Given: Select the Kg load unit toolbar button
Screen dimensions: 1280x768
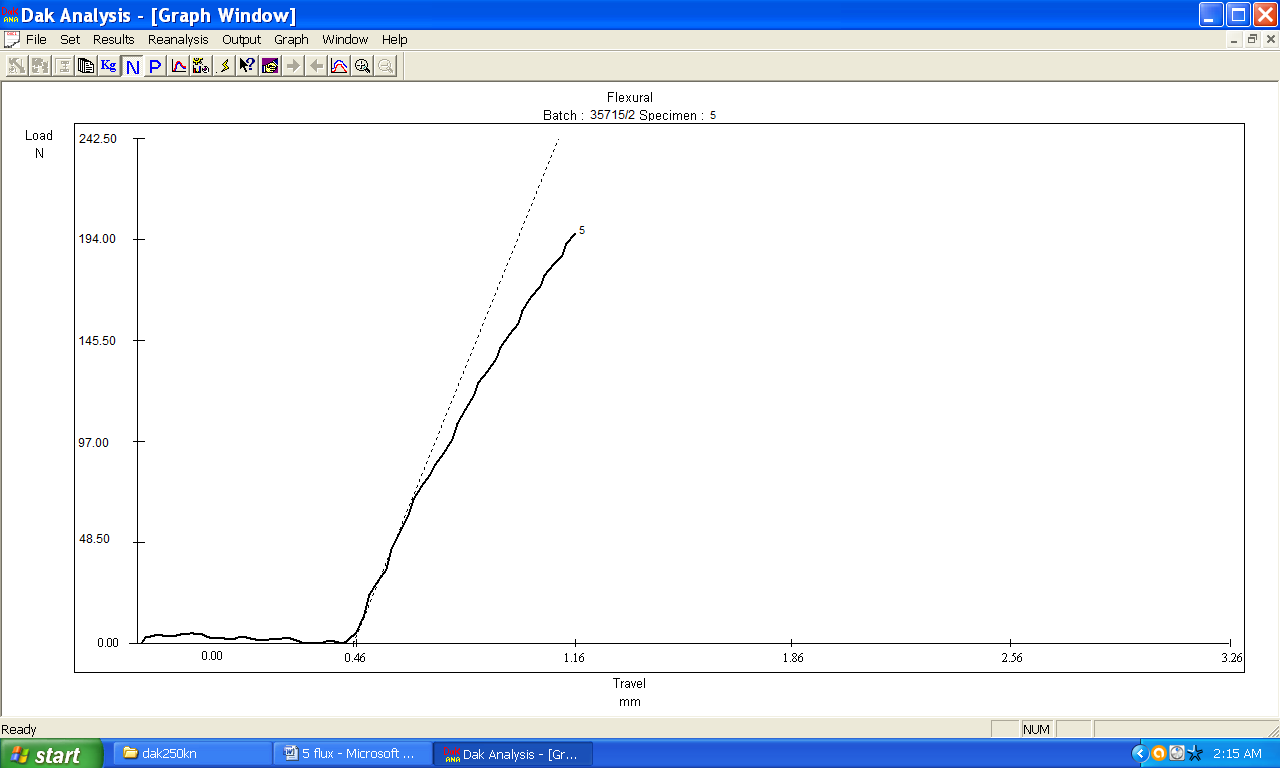Looking at the screenshot, I should pyautogui.click(x=109, y=66).
